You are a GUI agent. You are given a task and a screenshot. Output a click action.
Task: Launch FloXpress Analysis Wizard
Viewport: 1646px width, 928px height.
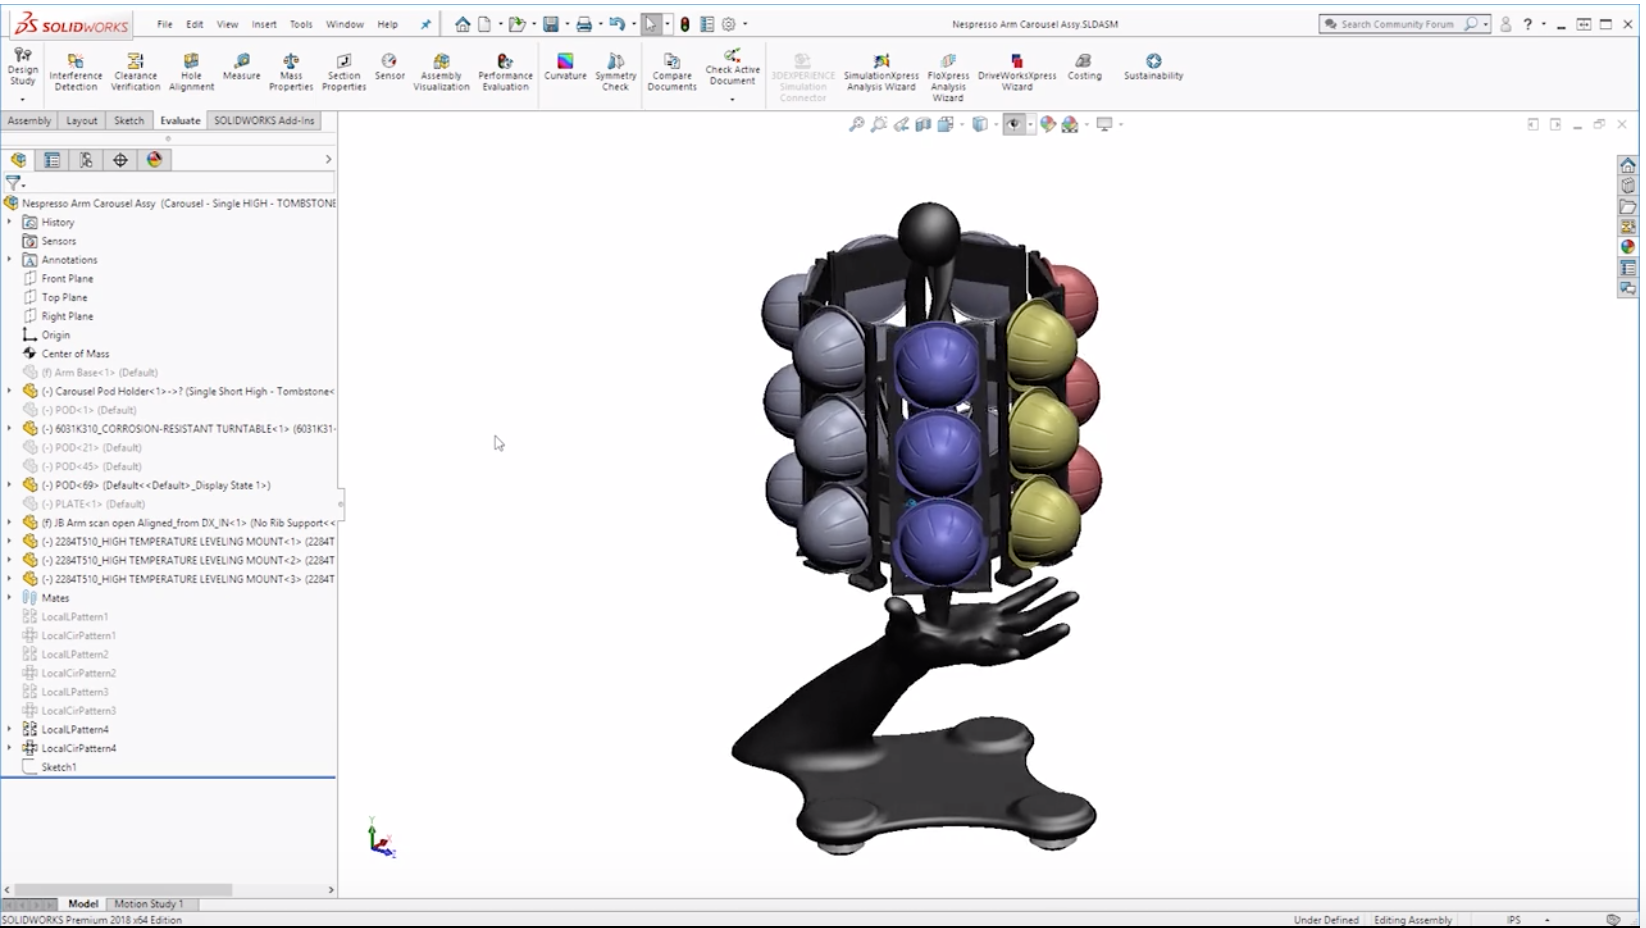point(948,78)
